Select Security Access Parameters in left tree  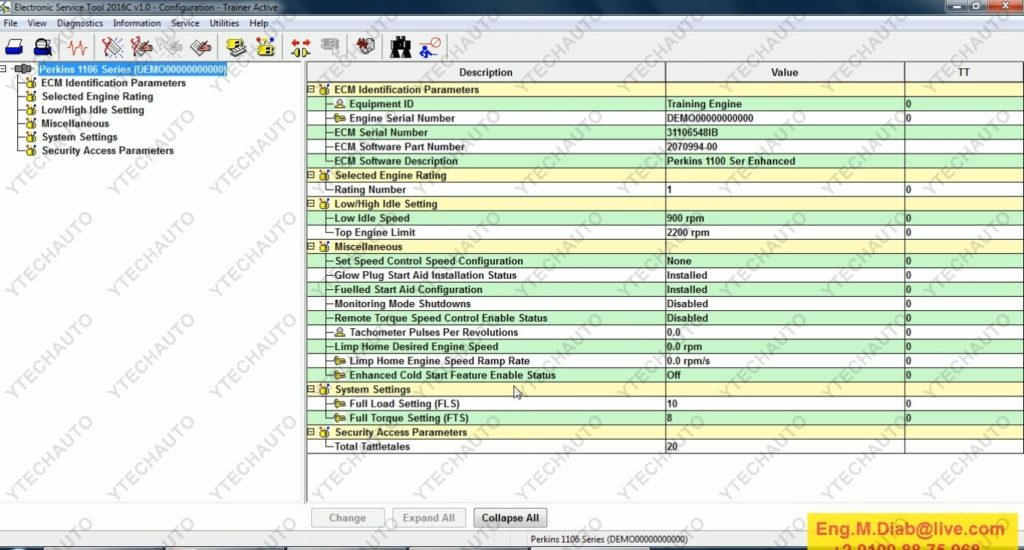click(107, 151)
